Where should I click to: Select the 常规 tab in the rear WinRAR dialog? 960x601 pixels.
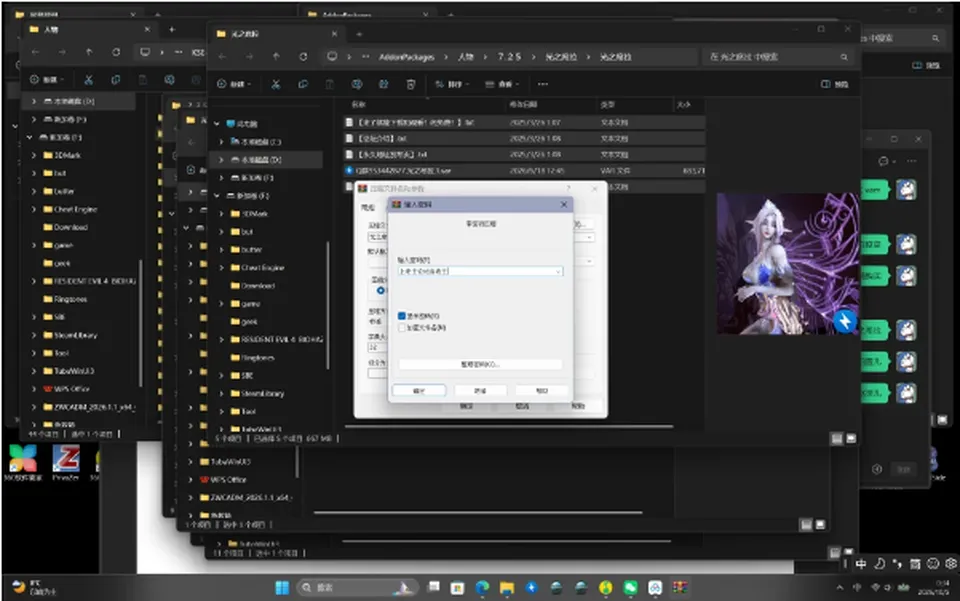(367, 207)
